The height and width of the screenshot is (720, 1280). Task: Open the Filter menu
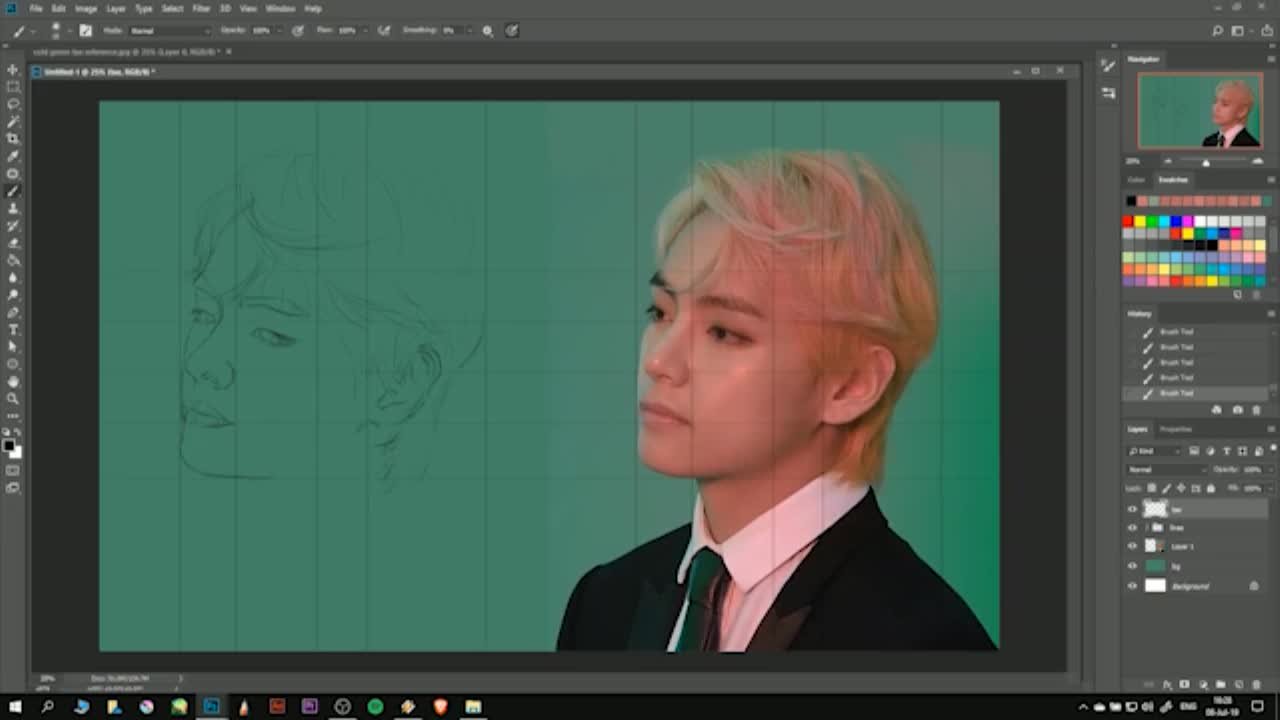click(x=201, y=8)
